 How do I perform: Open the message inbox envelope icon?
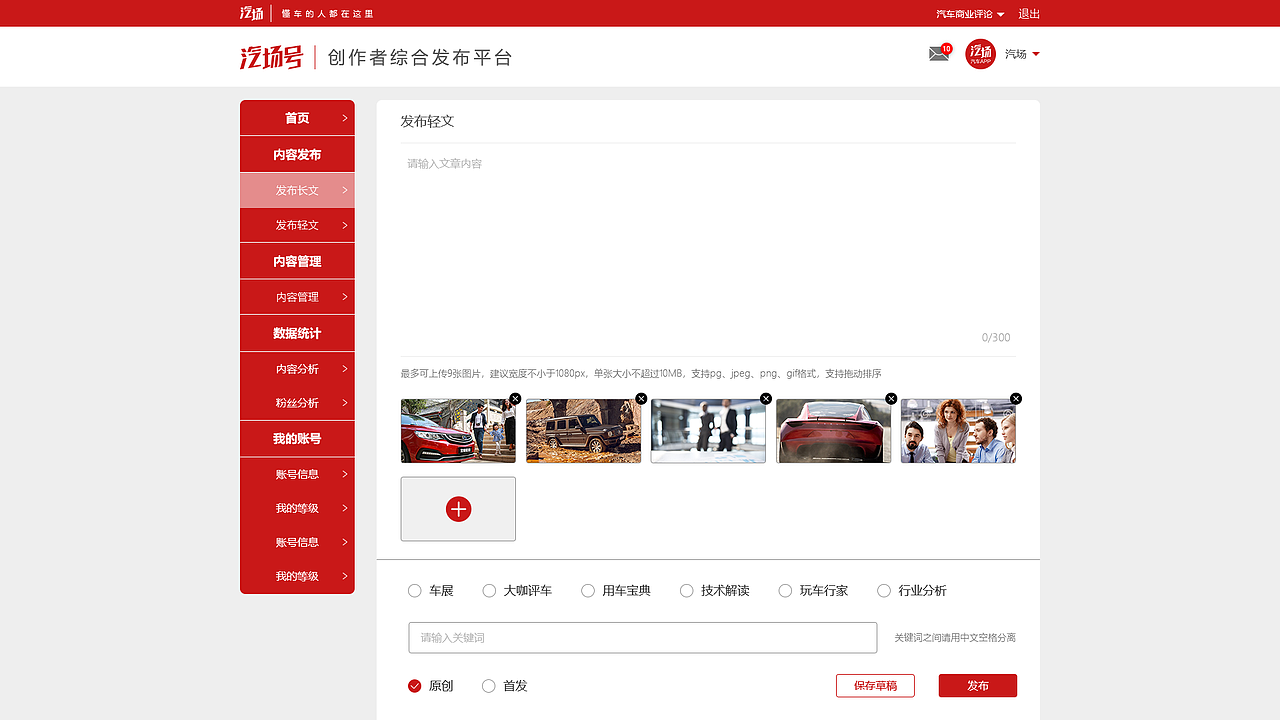pyautogui.click(x=937, y=54)
